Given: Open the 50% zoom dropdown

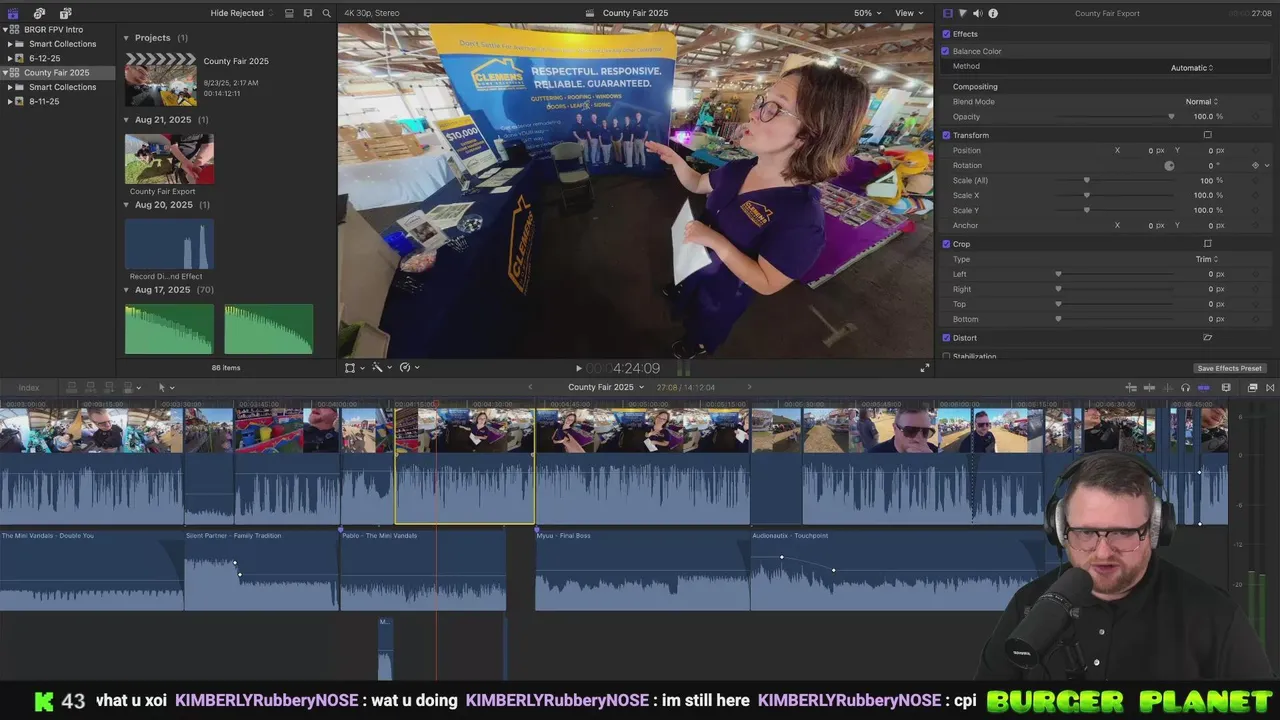Looking at the screenshot, I should pyautogui.click(x=867, y=13).
